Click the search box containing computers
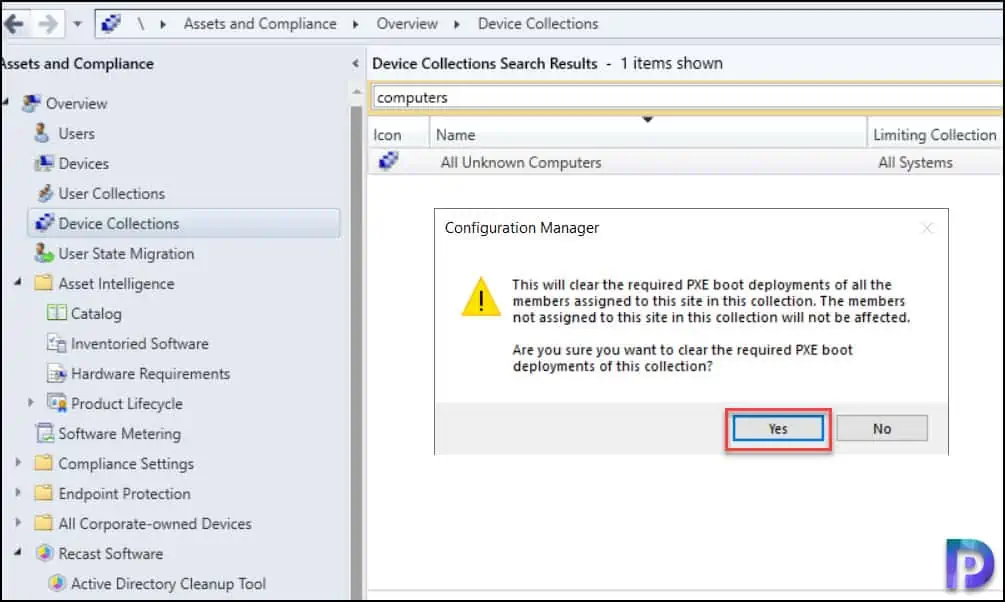The image size is (1005, 602). (x=688, y=97)
